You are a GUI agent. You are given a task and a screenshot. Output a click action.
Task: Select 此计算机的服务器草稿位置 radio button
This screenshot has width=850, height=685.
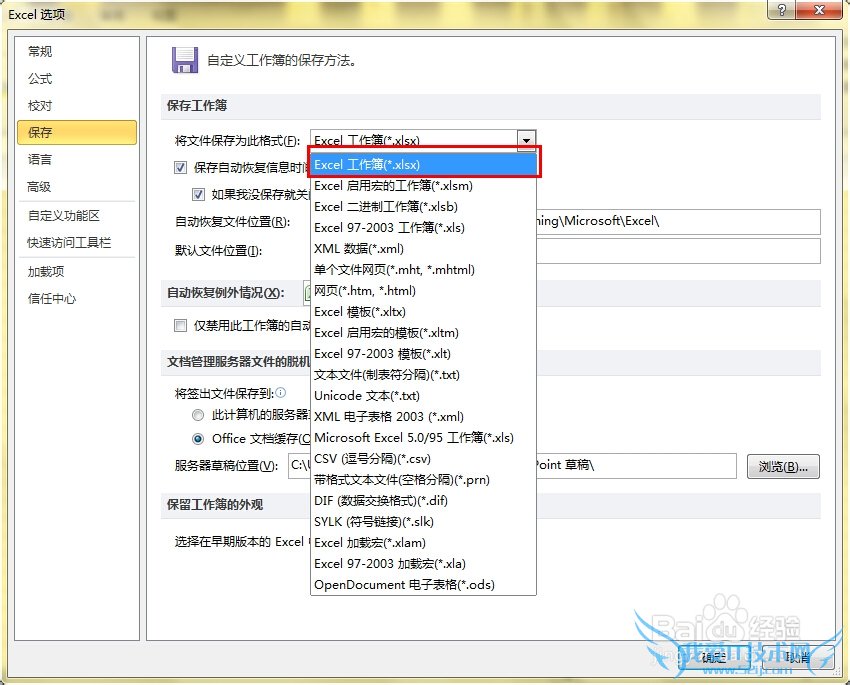[x=198, y=415]
